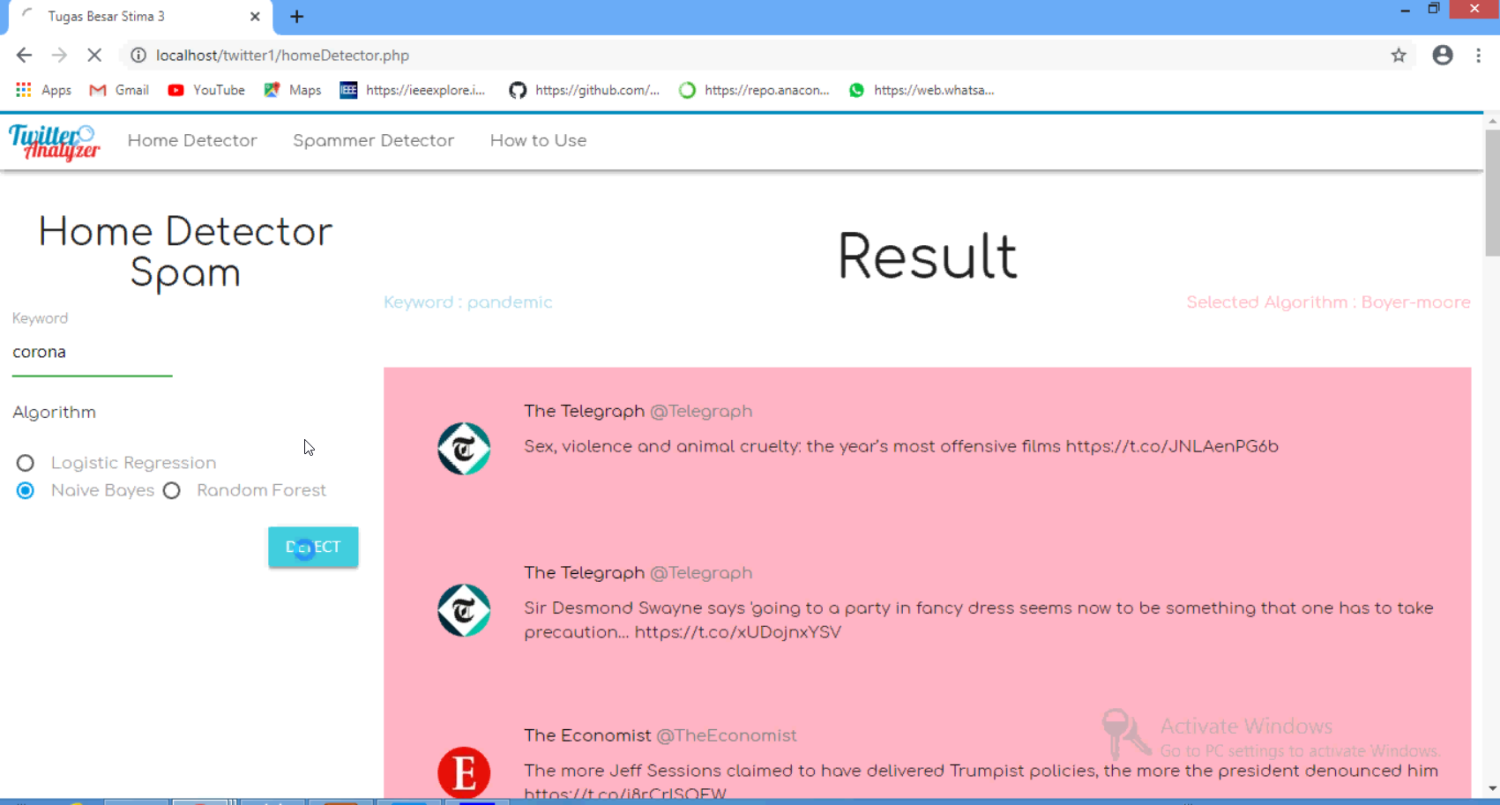The image size is (1500, 805).
Task: Click the Twitter Analyzer logo
Action: tap(55, 141)
